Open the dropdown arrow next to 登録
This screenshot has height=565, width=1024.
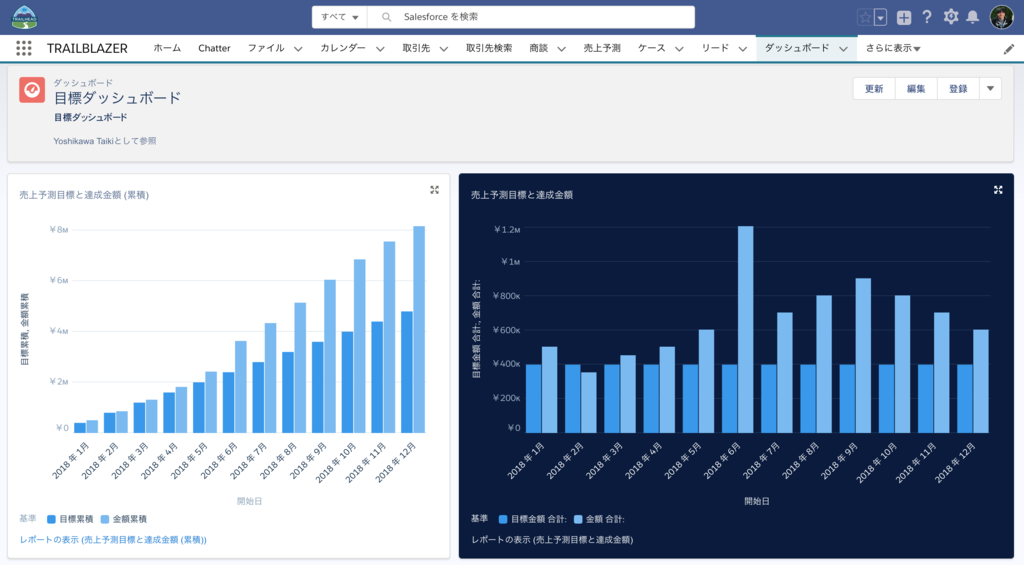990,89
